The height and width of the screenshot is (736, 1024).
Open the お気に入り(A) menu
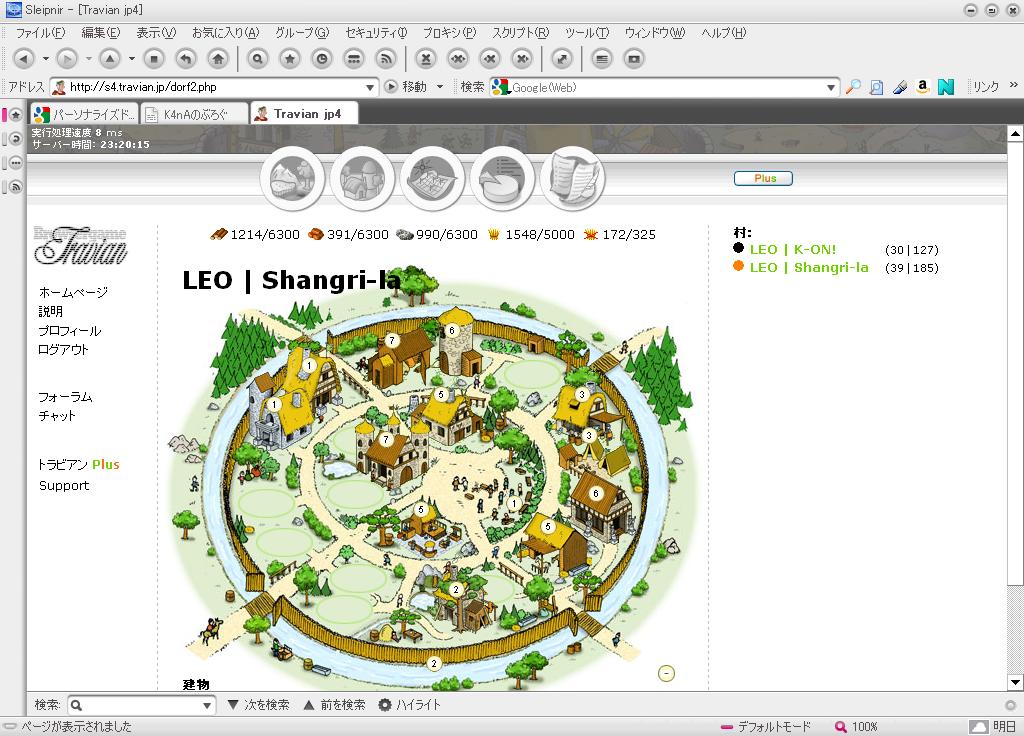pyautogui.click(x=225, y=33)
